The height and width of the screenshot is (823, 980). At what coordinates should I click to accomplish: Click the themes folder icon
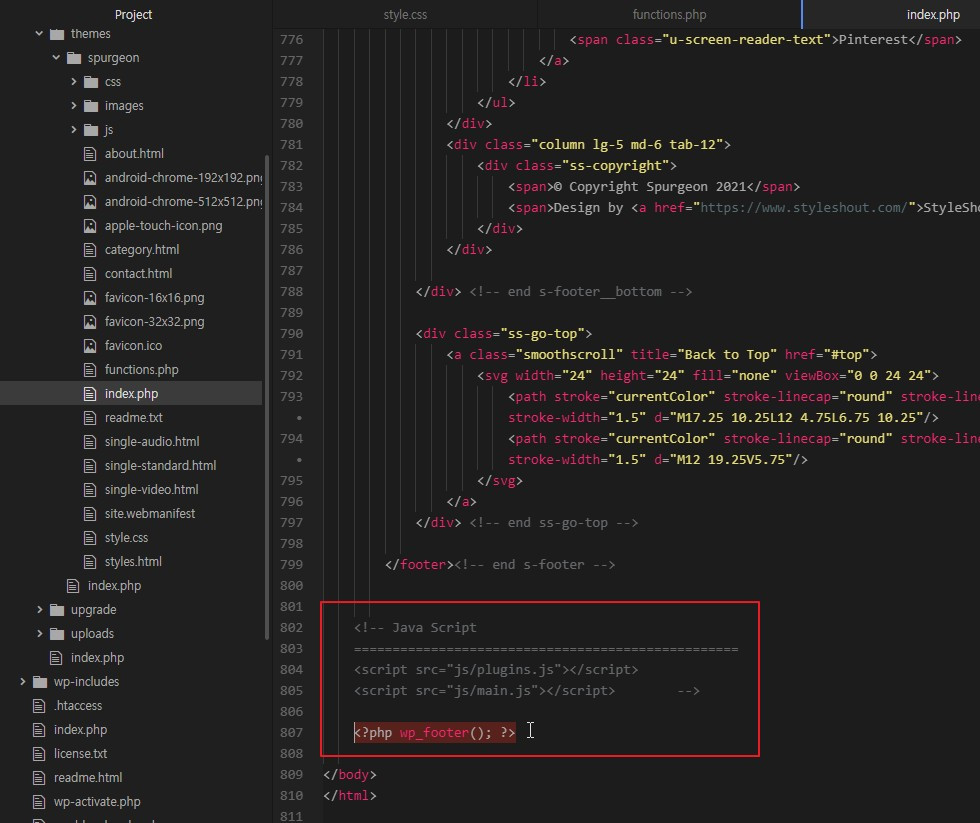click(x=57, y=34)
